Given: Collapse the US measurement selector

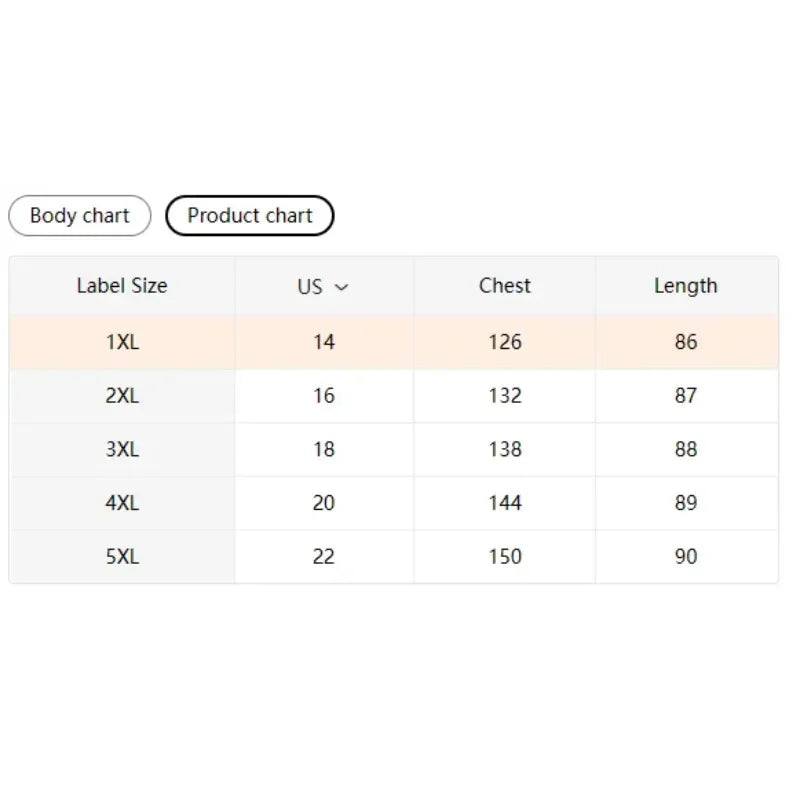Looking at the screenshot, I should [340, 286].
